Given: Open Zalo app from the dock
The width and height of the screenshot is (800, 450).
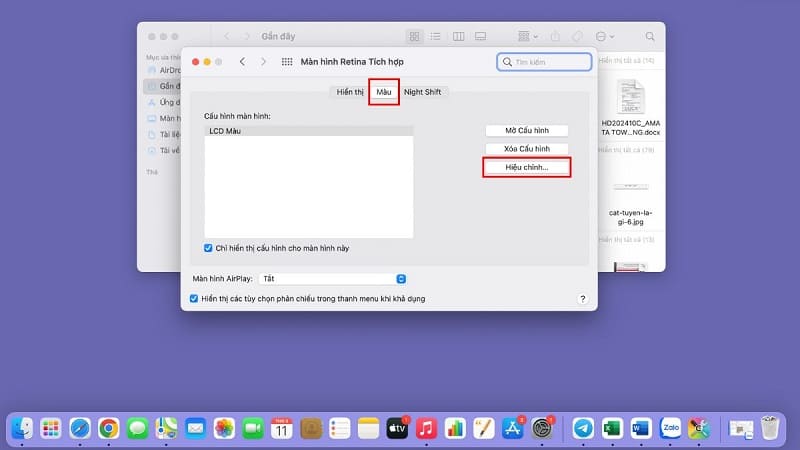Looking at the screenshot, I should tap(670, 428).
